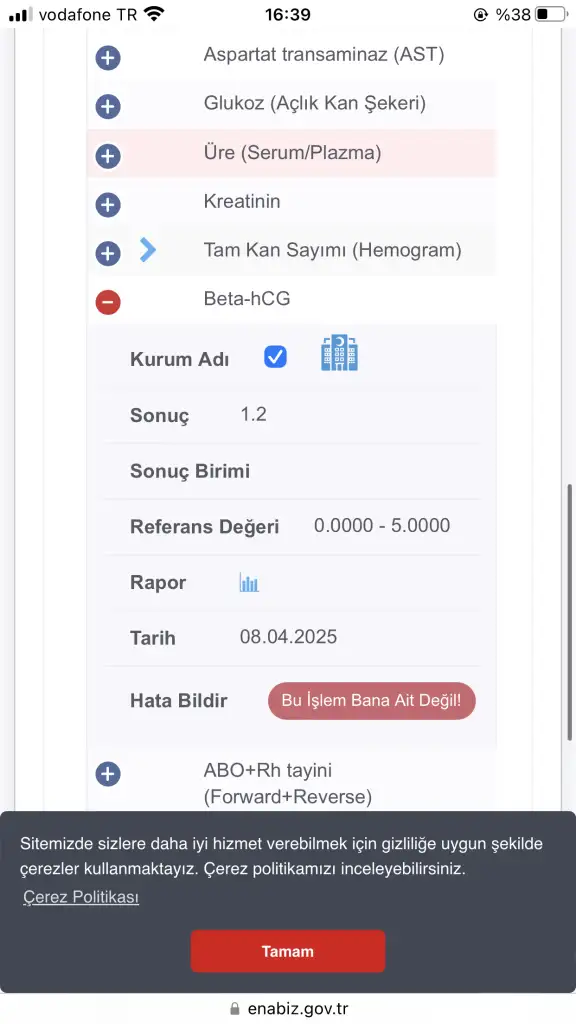The height and width of the screenshot is (1024, 576).
Task: Click plus icon beside Tam Kan Sayımı
Action: pos(108,253)
